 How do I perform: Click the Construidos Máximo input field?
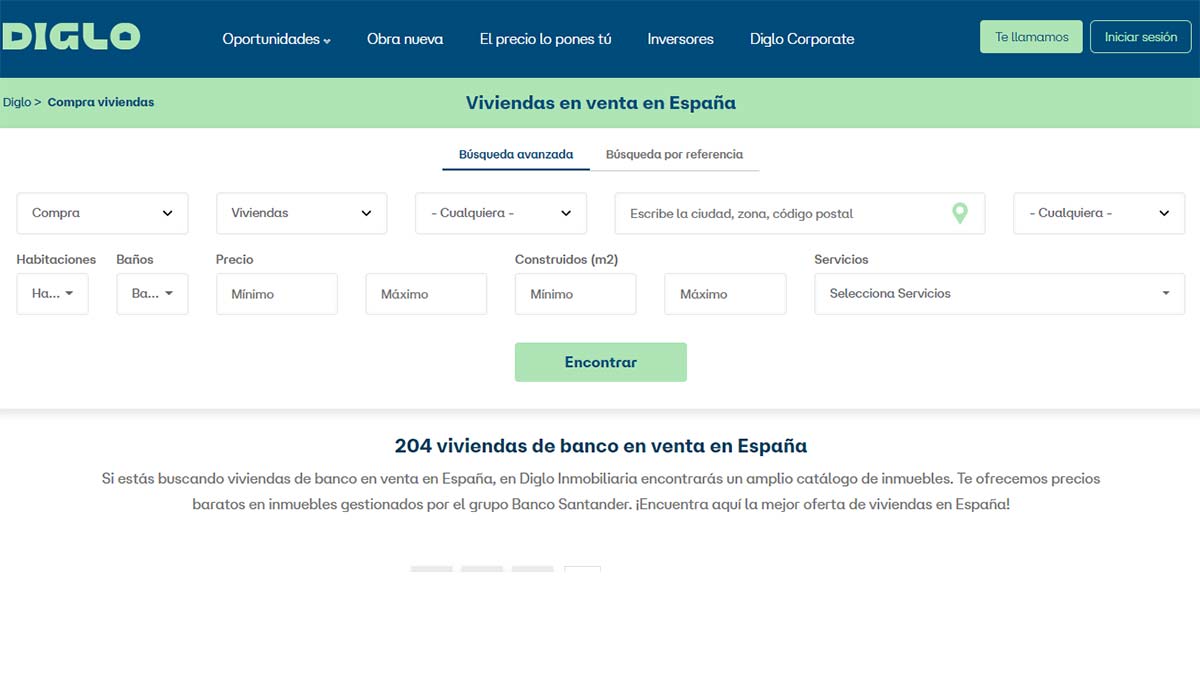click(725, 294)
